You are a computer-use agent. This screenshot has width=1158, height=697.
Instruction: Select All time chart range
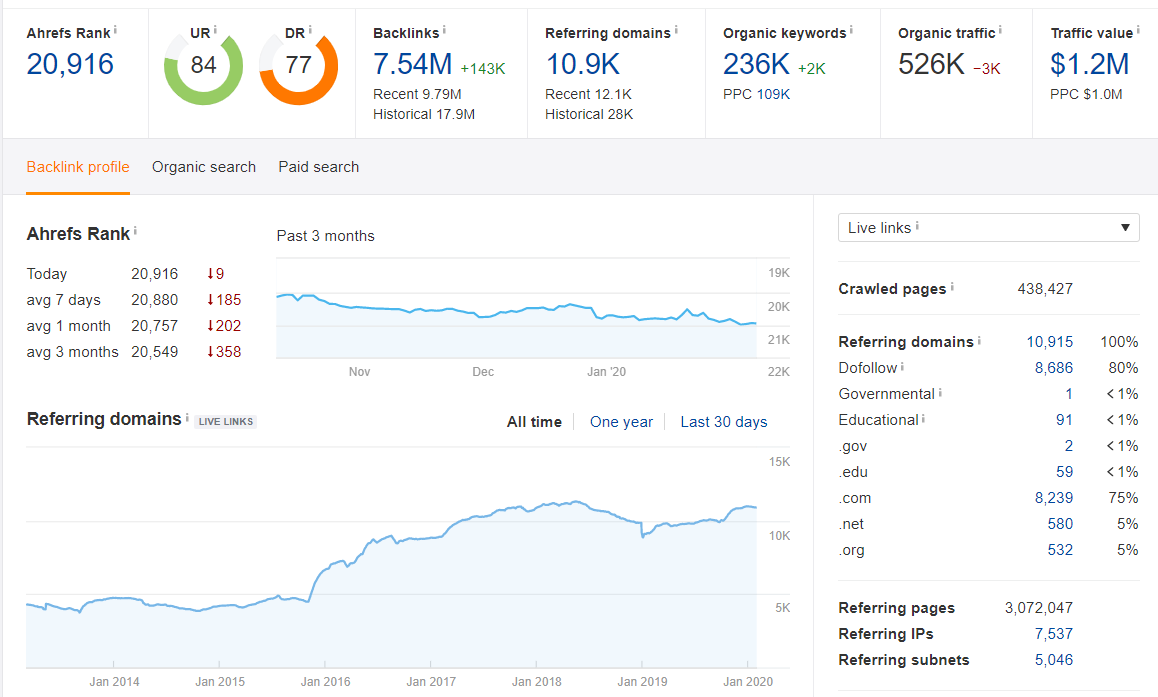pos(534,422)
